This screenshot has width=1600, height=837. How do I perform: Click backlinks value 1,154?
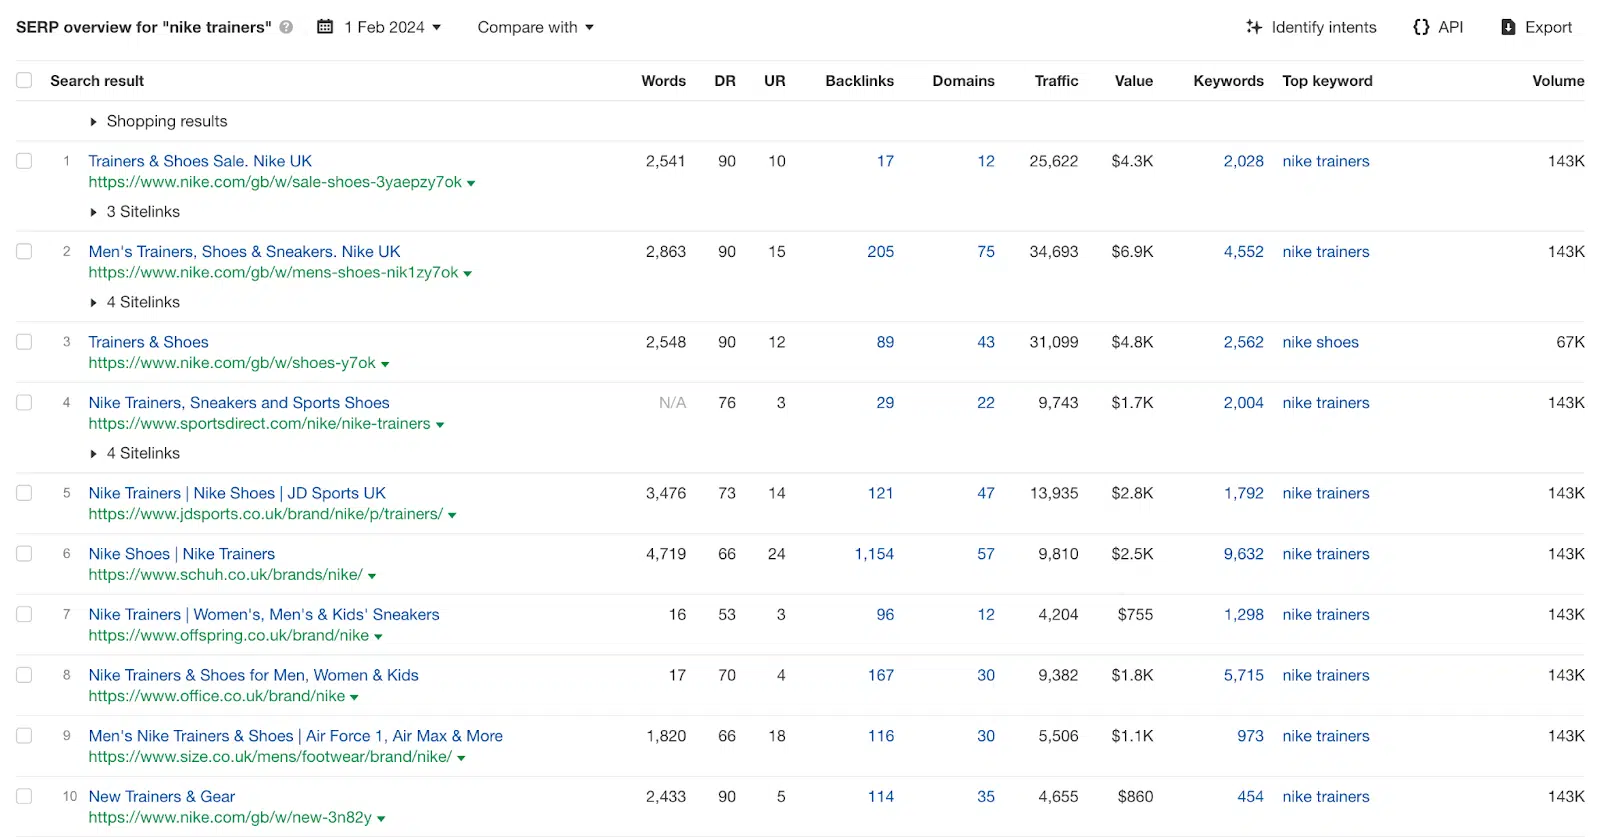point(874,554)
